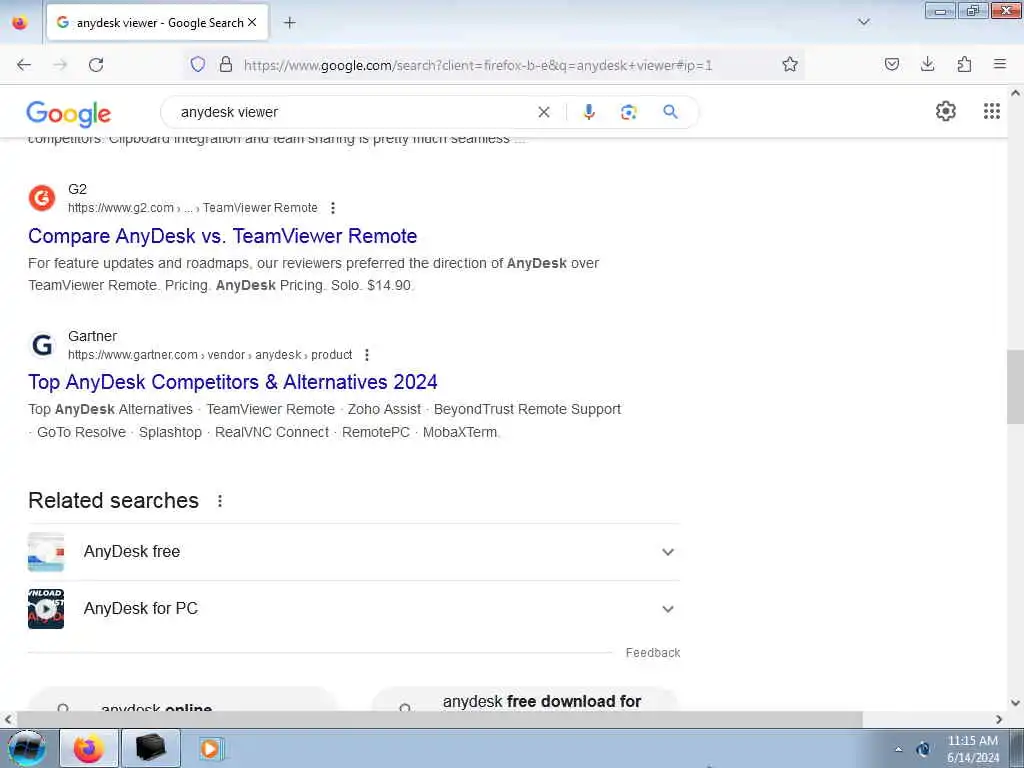Click the scroll up arrow
The image size is (1024, 768).
pos(1015,93)
